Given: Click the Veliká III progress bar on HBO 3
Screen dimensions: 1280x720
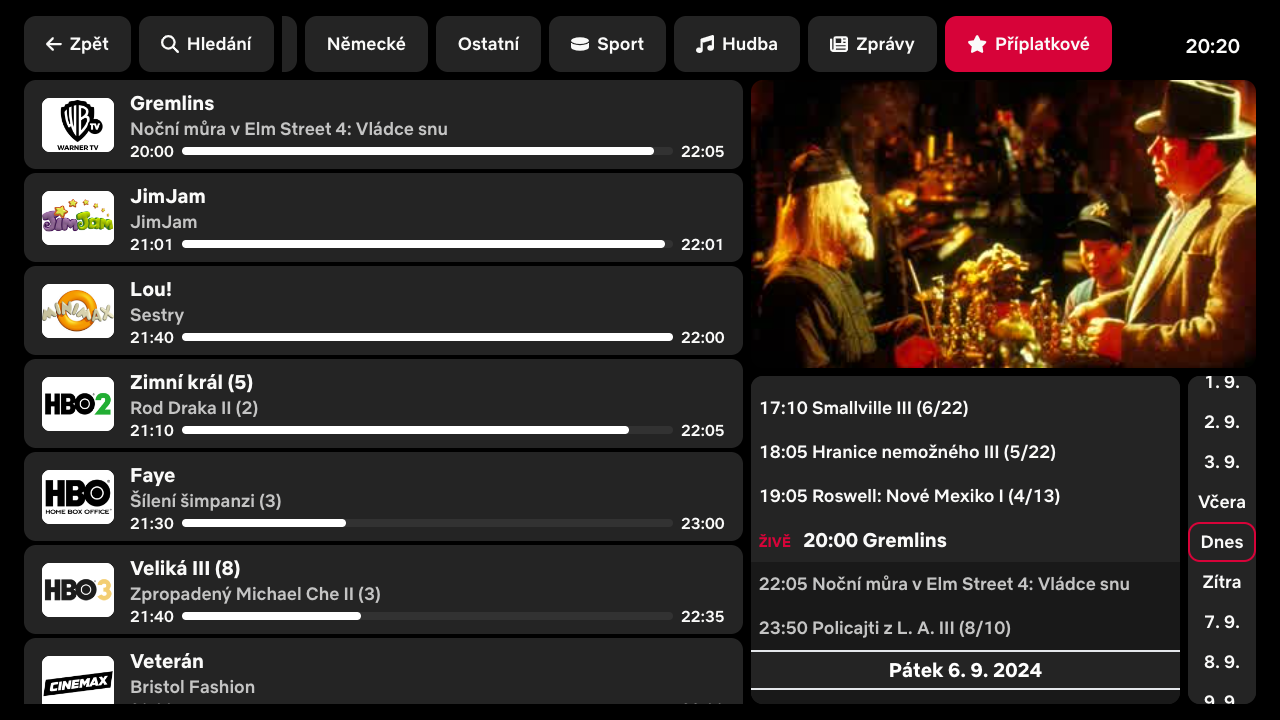Looking at the screenshot, I should pos(427,616).
